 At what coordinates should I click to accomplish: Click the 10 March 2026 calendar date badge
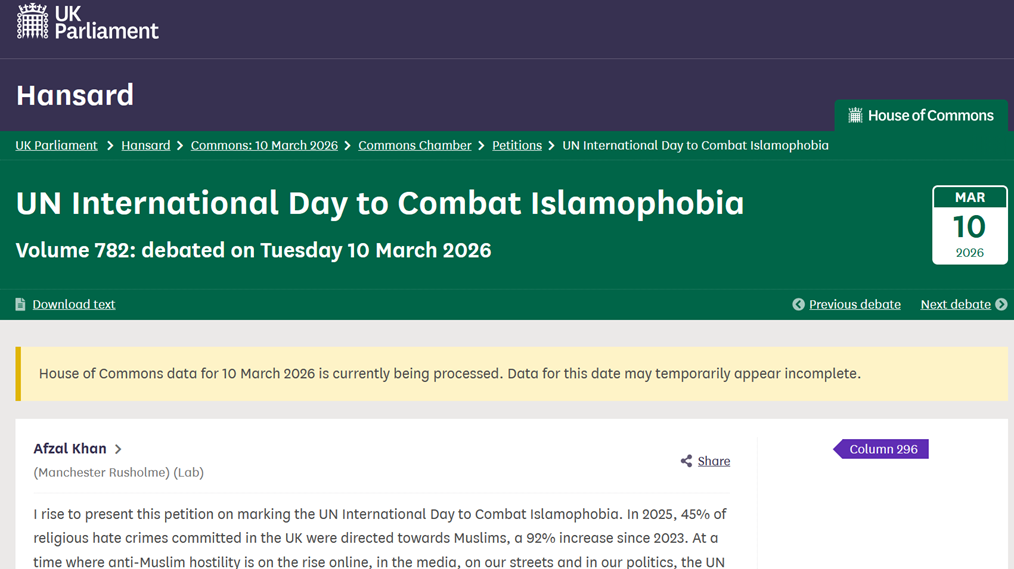coord(969,225)
